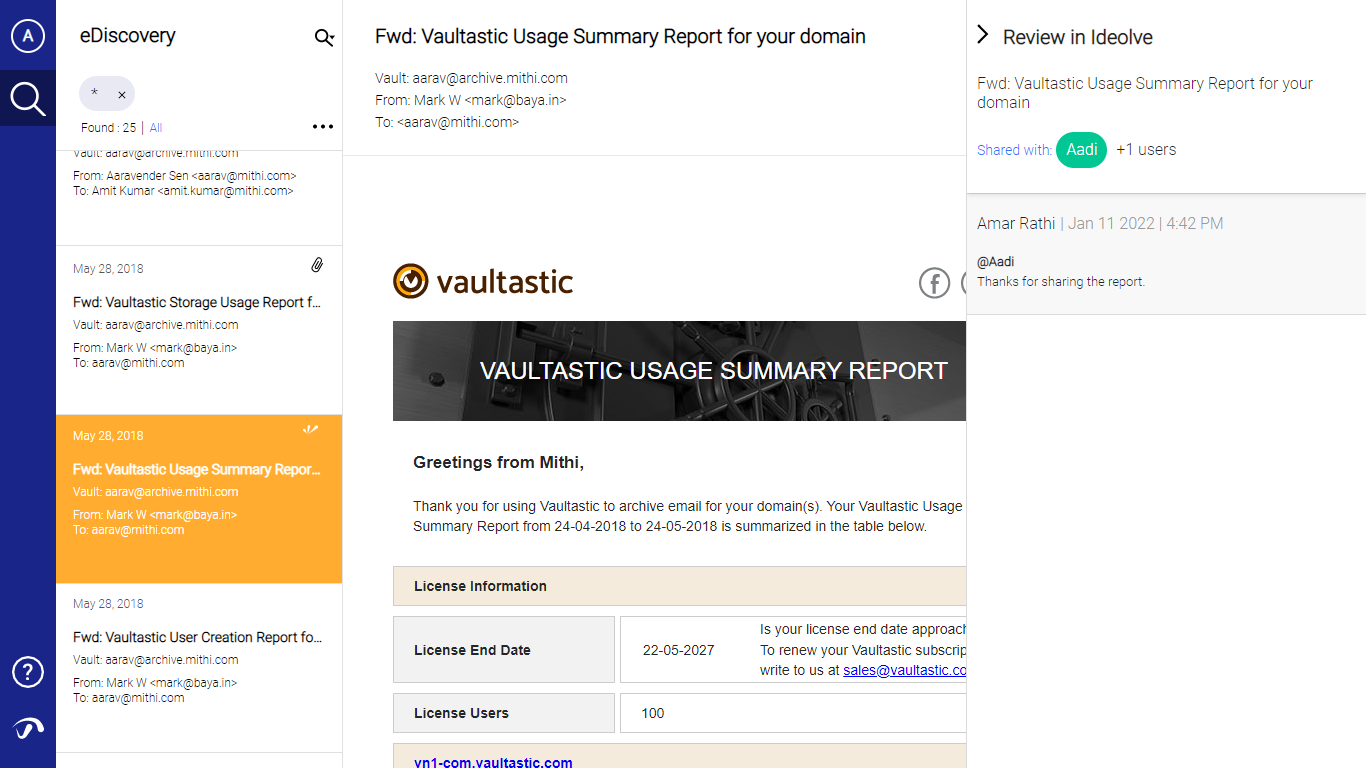Click the shared document title in Ideolve panel
Viewport: 1366px width, 768px height.
pyautogui.click(x=1145, y=93)
